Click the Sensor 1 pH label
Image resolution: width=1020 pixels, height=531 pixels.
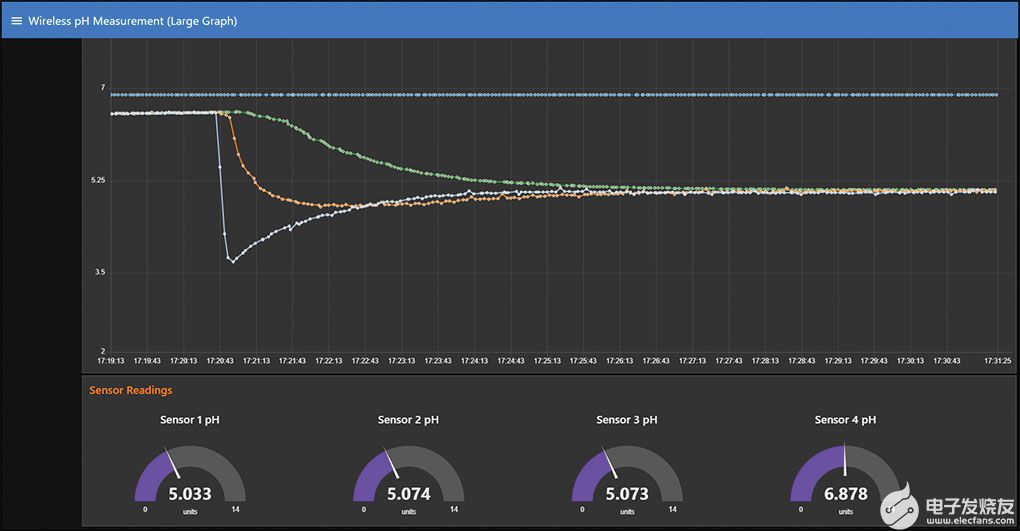pyautogui.click(x=190, y=420)
